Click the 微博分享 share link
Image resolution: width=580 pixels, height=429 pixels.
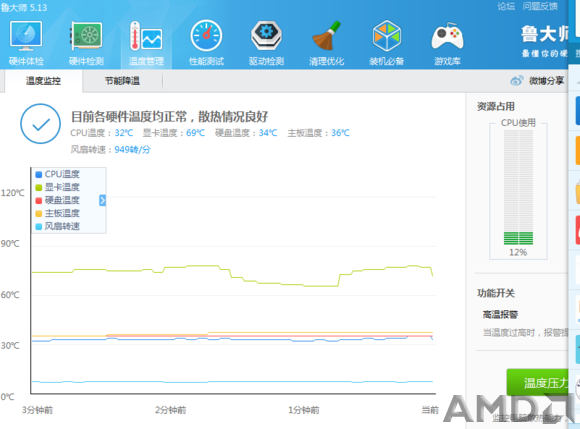tap(537, 81)
